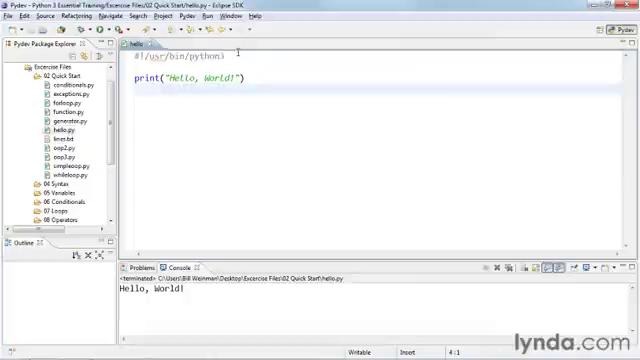The height and width of the screenshot is (360, 640).
Task: Click the X icon in the Outline toolbar
Action: [88, 256]
